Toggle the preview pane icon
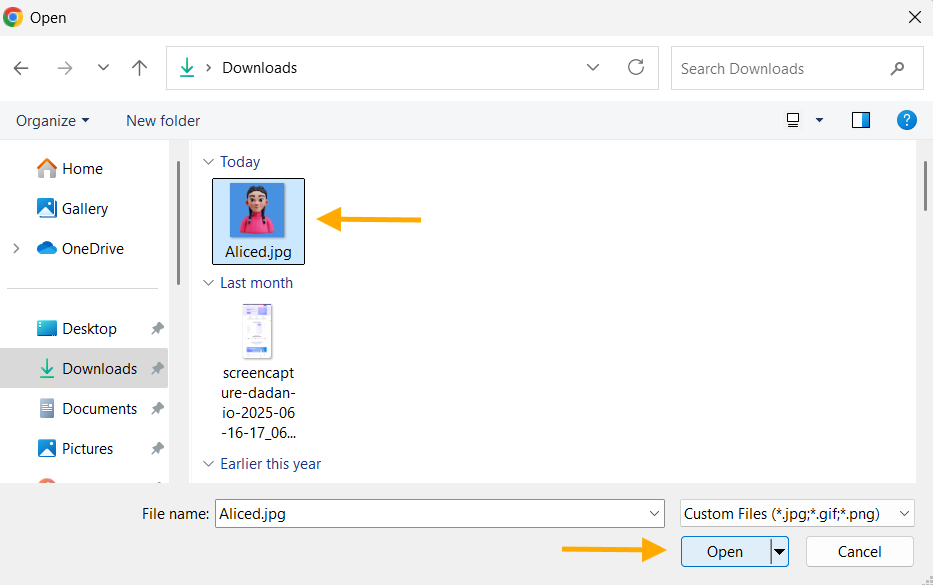The image size is (933, 585). pyautogui.click(x=860, y=120)
